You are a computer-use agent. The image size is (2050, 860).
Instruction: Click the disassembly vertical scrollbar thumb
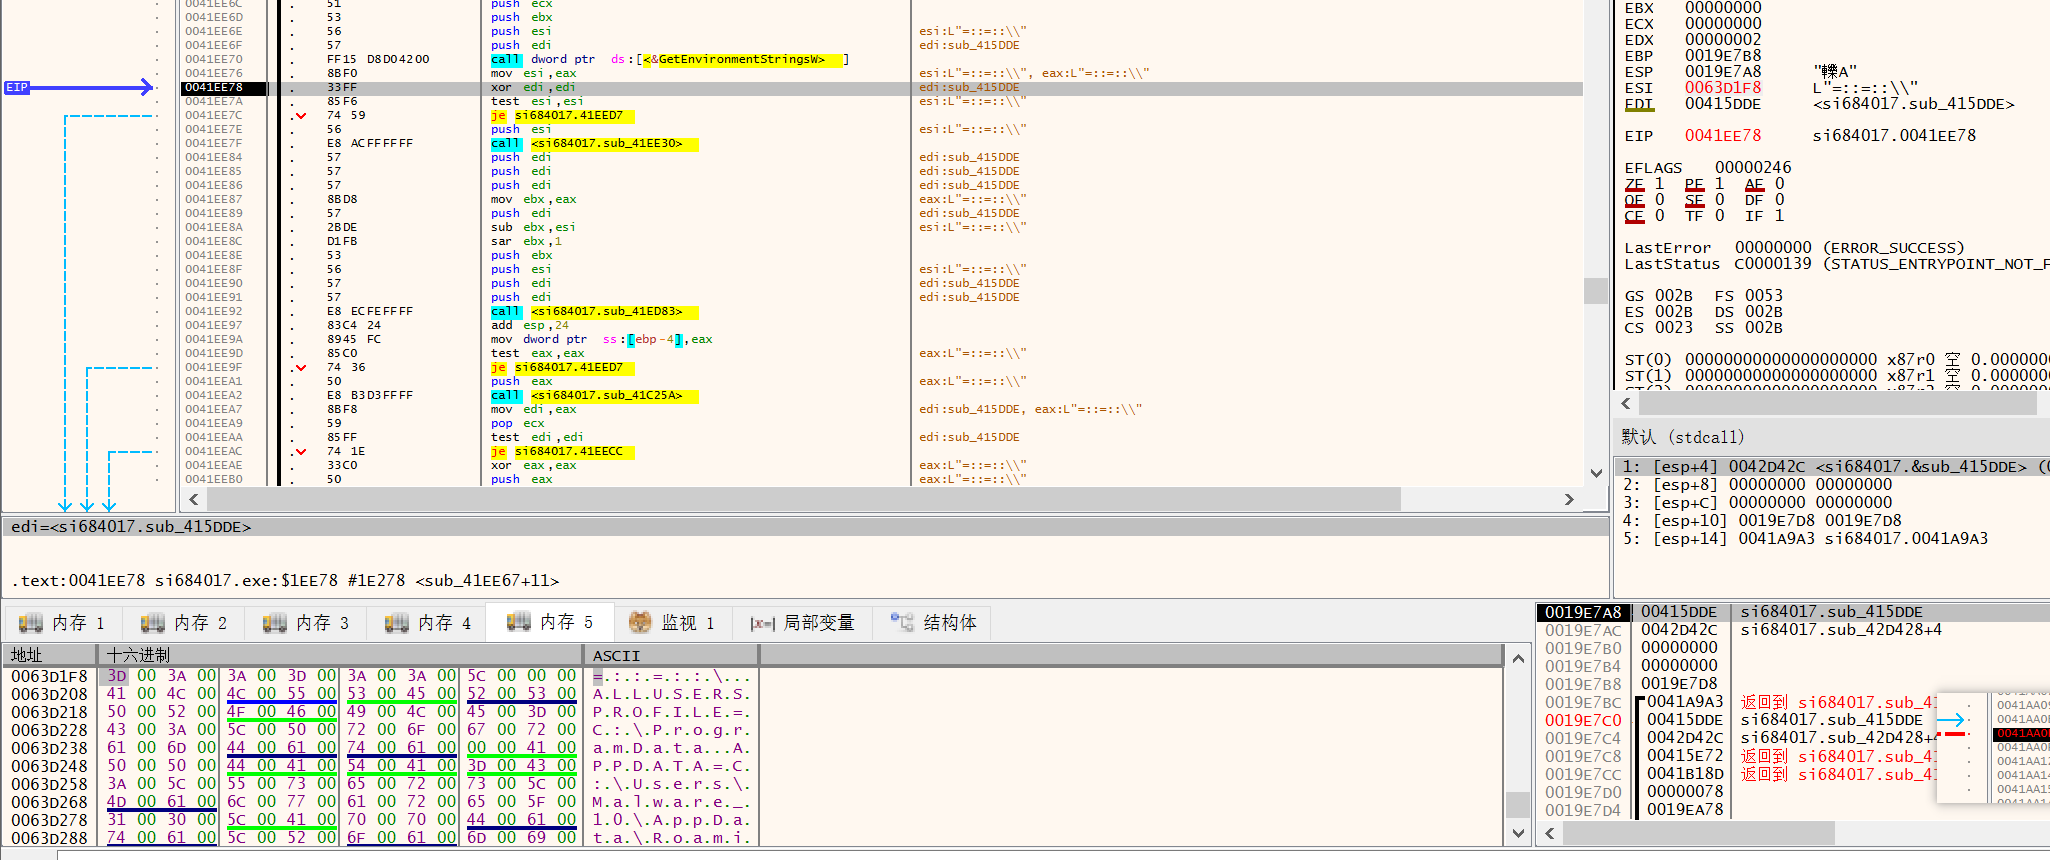[1595, 291]
